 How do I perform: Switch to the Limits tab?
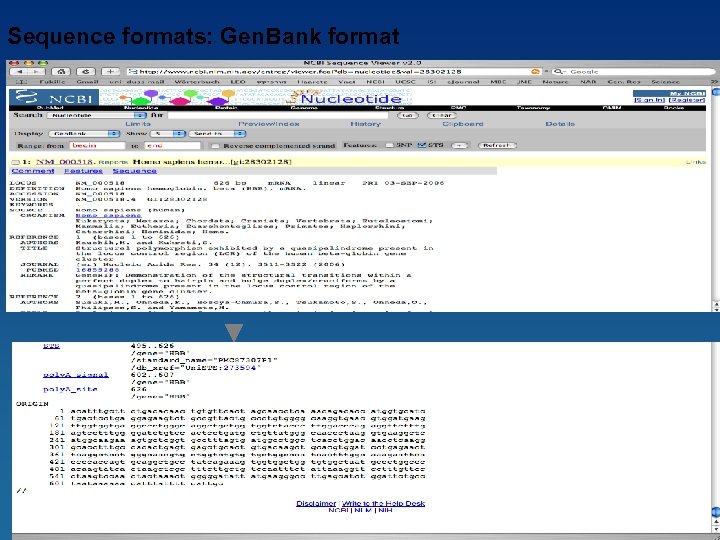point(138,124)
